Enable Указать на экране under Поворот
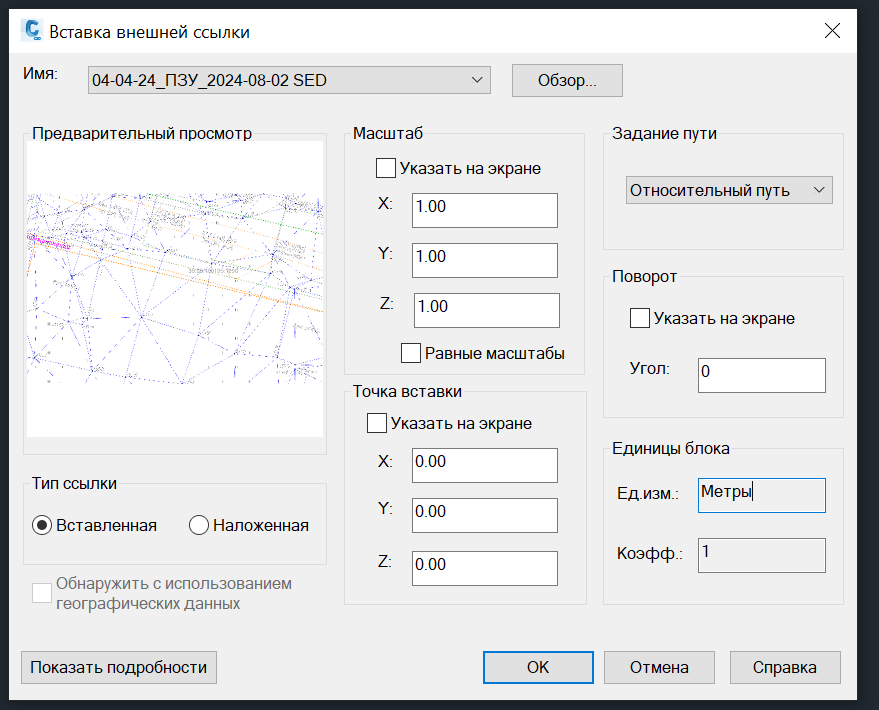Screen dimensions: 879x710 pos(640,318)
